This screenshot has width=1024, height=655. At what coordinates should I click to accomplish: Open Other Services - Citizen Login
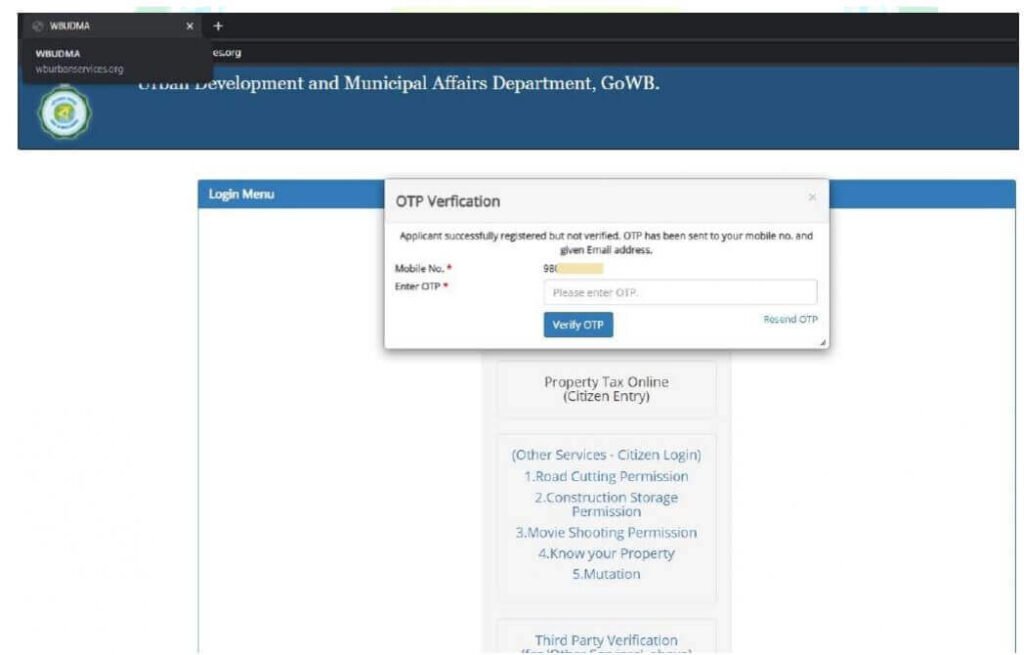pyautogui.click(x=606, y=455)
